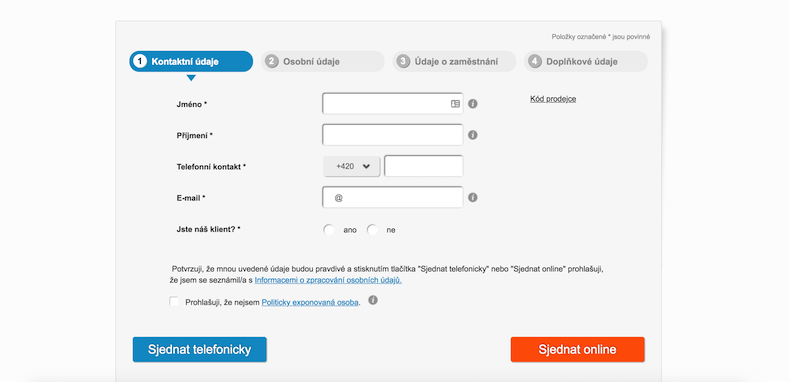Click into the Příjmení text field
Screen dimensions: 790x382
(x=392, y=135)
